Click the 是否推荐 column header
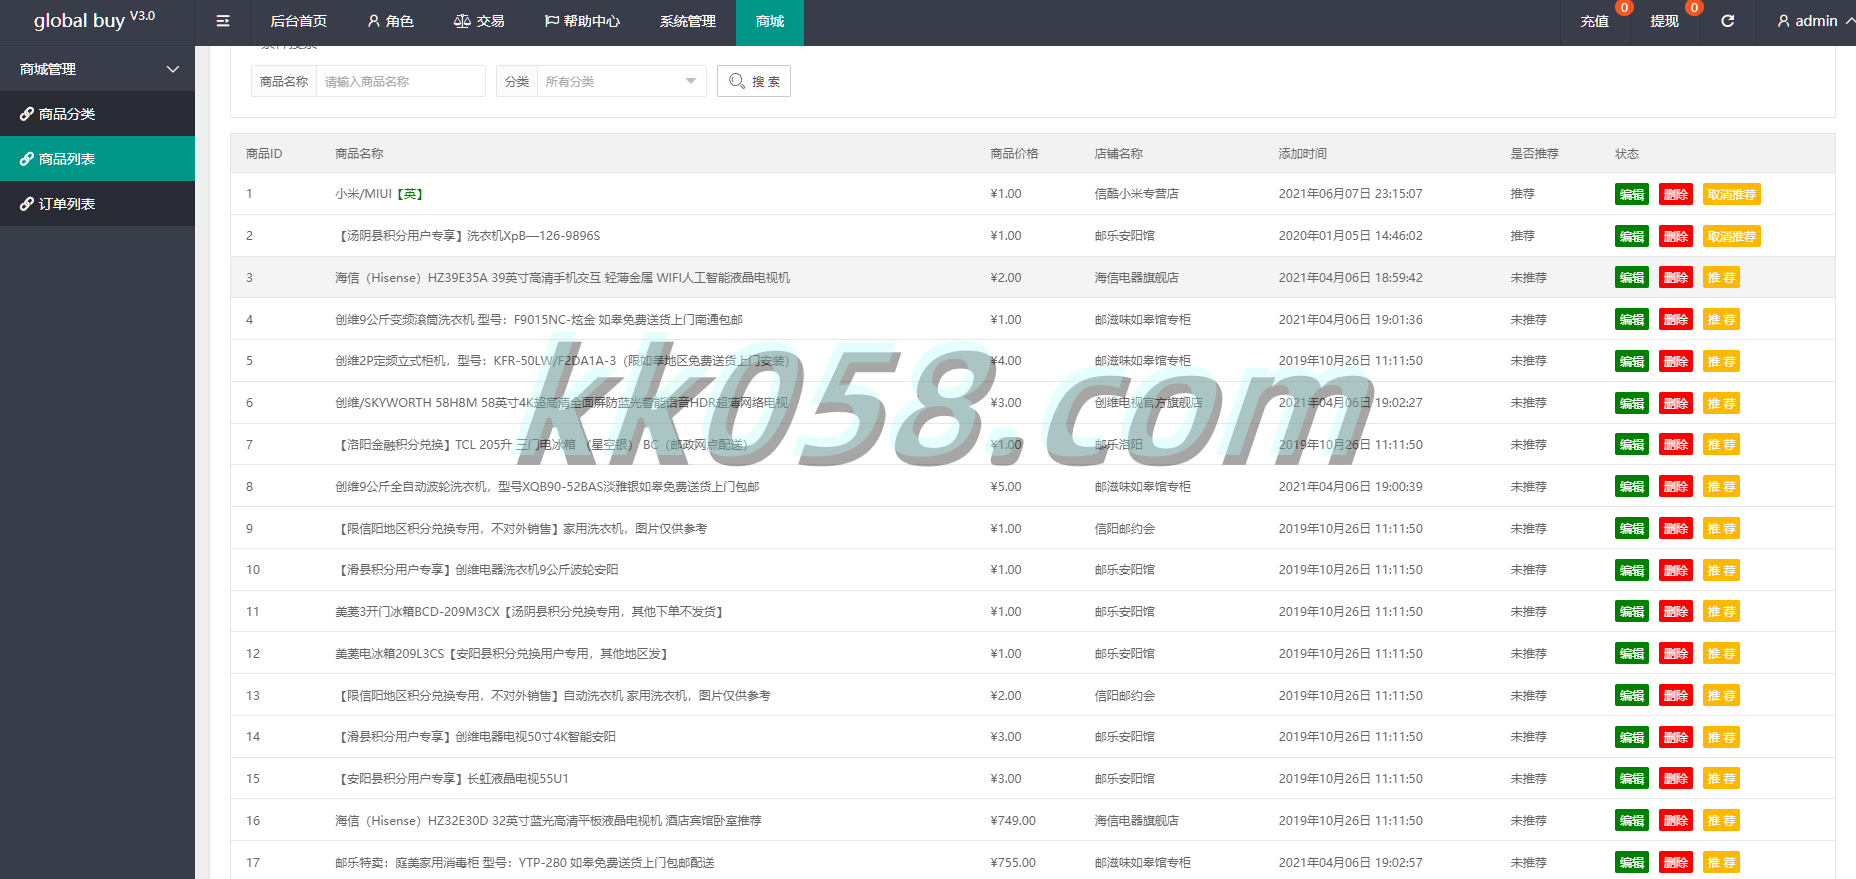 pyautogui.click(x=1534, y=154)
